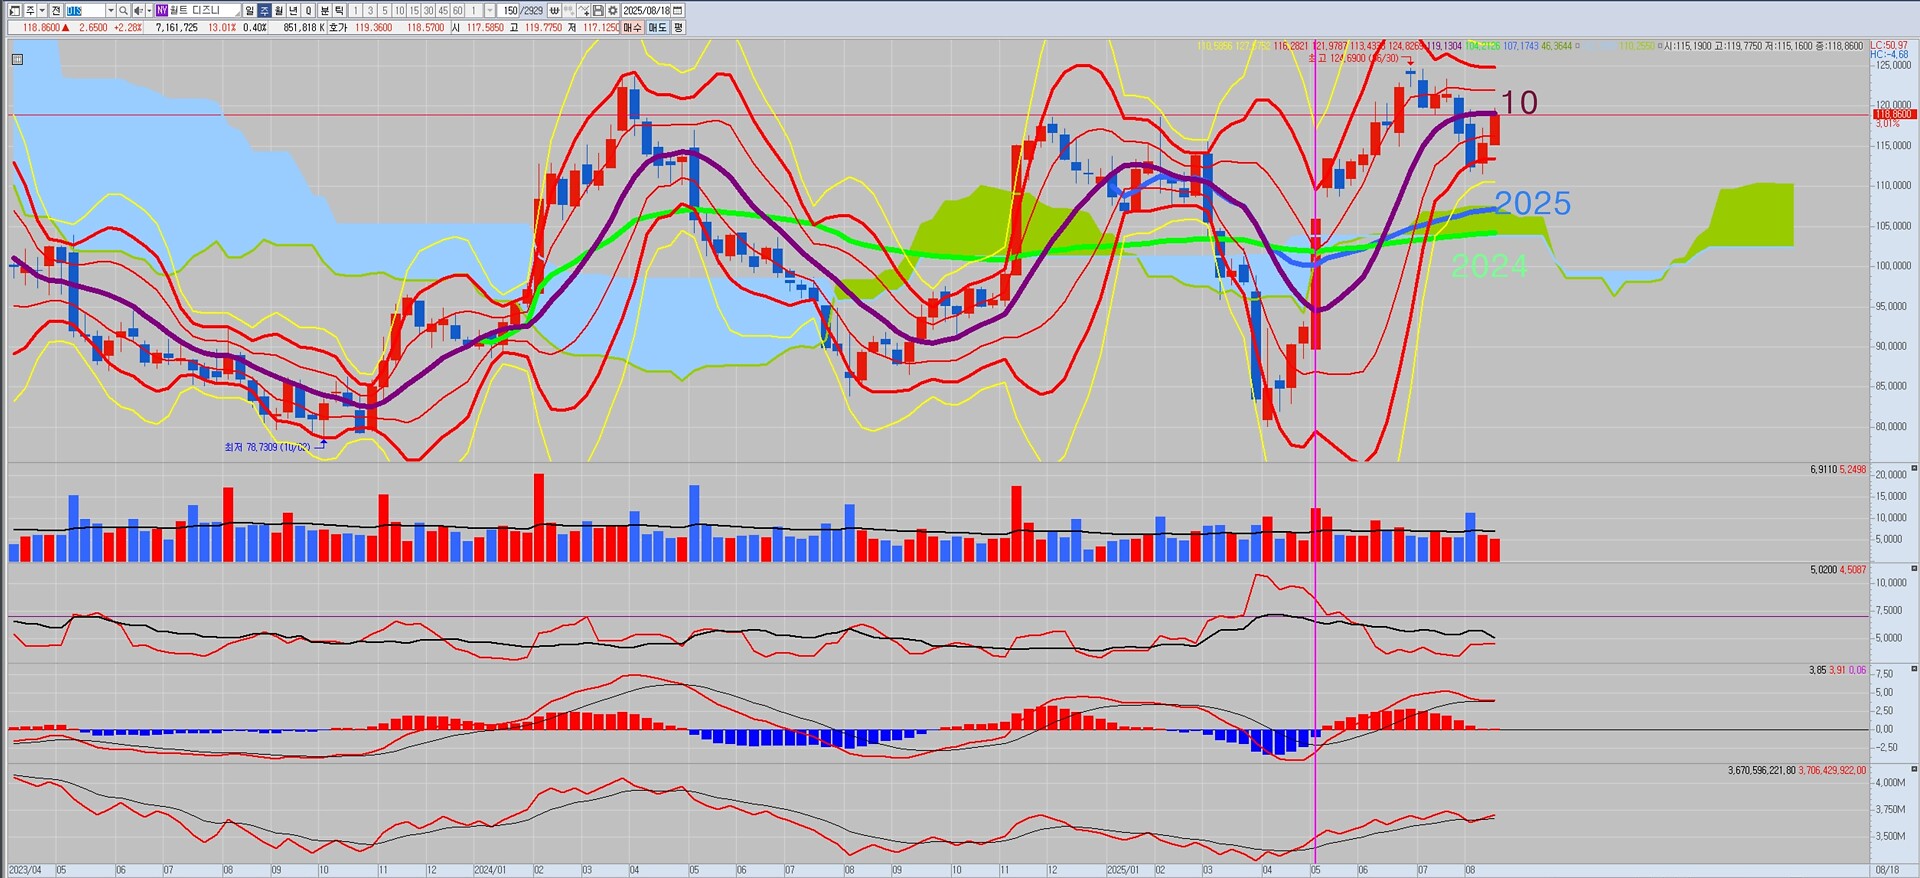Viewport: 1920px width, 878px height.
Task: Click the 125.0000 price axis label
Action: click(x=1893, y=65)
